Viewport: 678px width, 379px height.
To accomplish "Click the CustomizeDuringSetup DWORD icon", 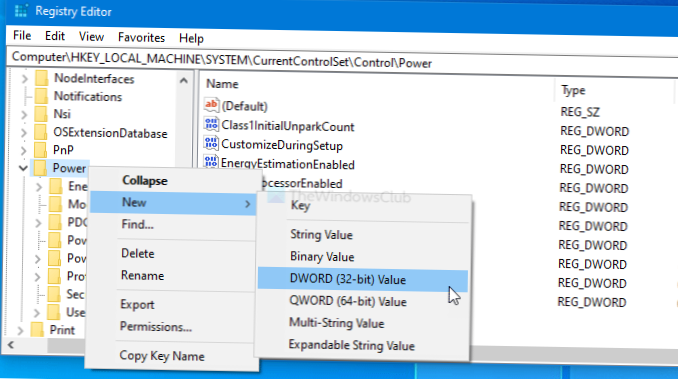I will (x=211, y=143).
